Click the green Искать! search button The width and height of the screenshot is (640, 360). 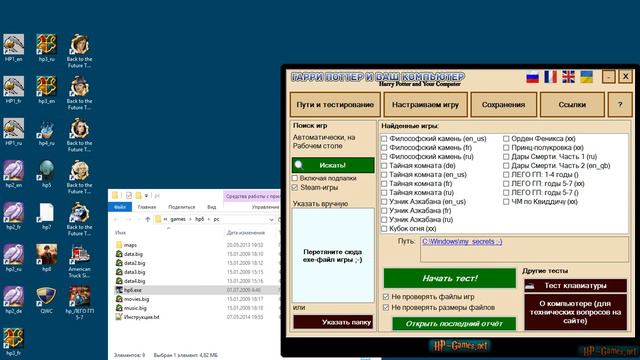pos(333,165)
